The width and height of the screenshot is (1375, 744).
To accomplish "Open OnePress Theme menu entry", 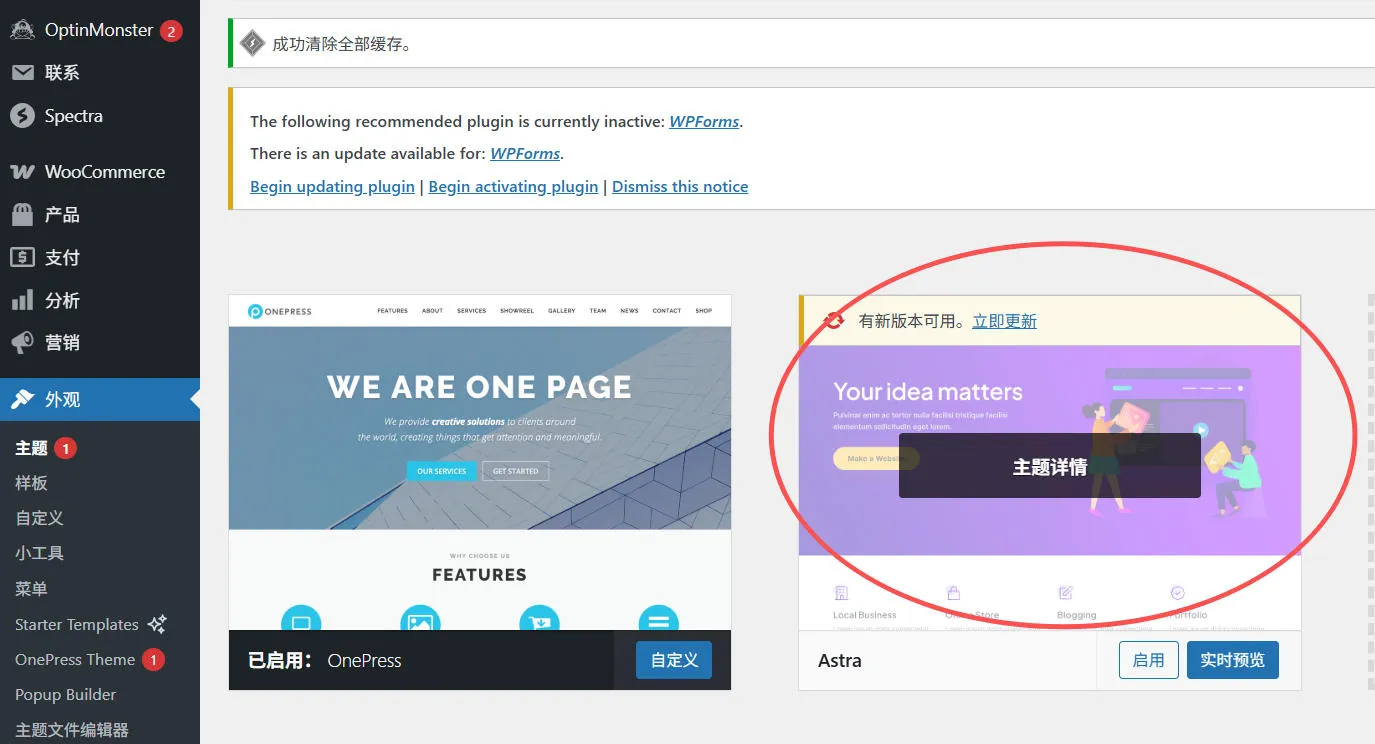I will pyautogui.click(x=75, y=659).
